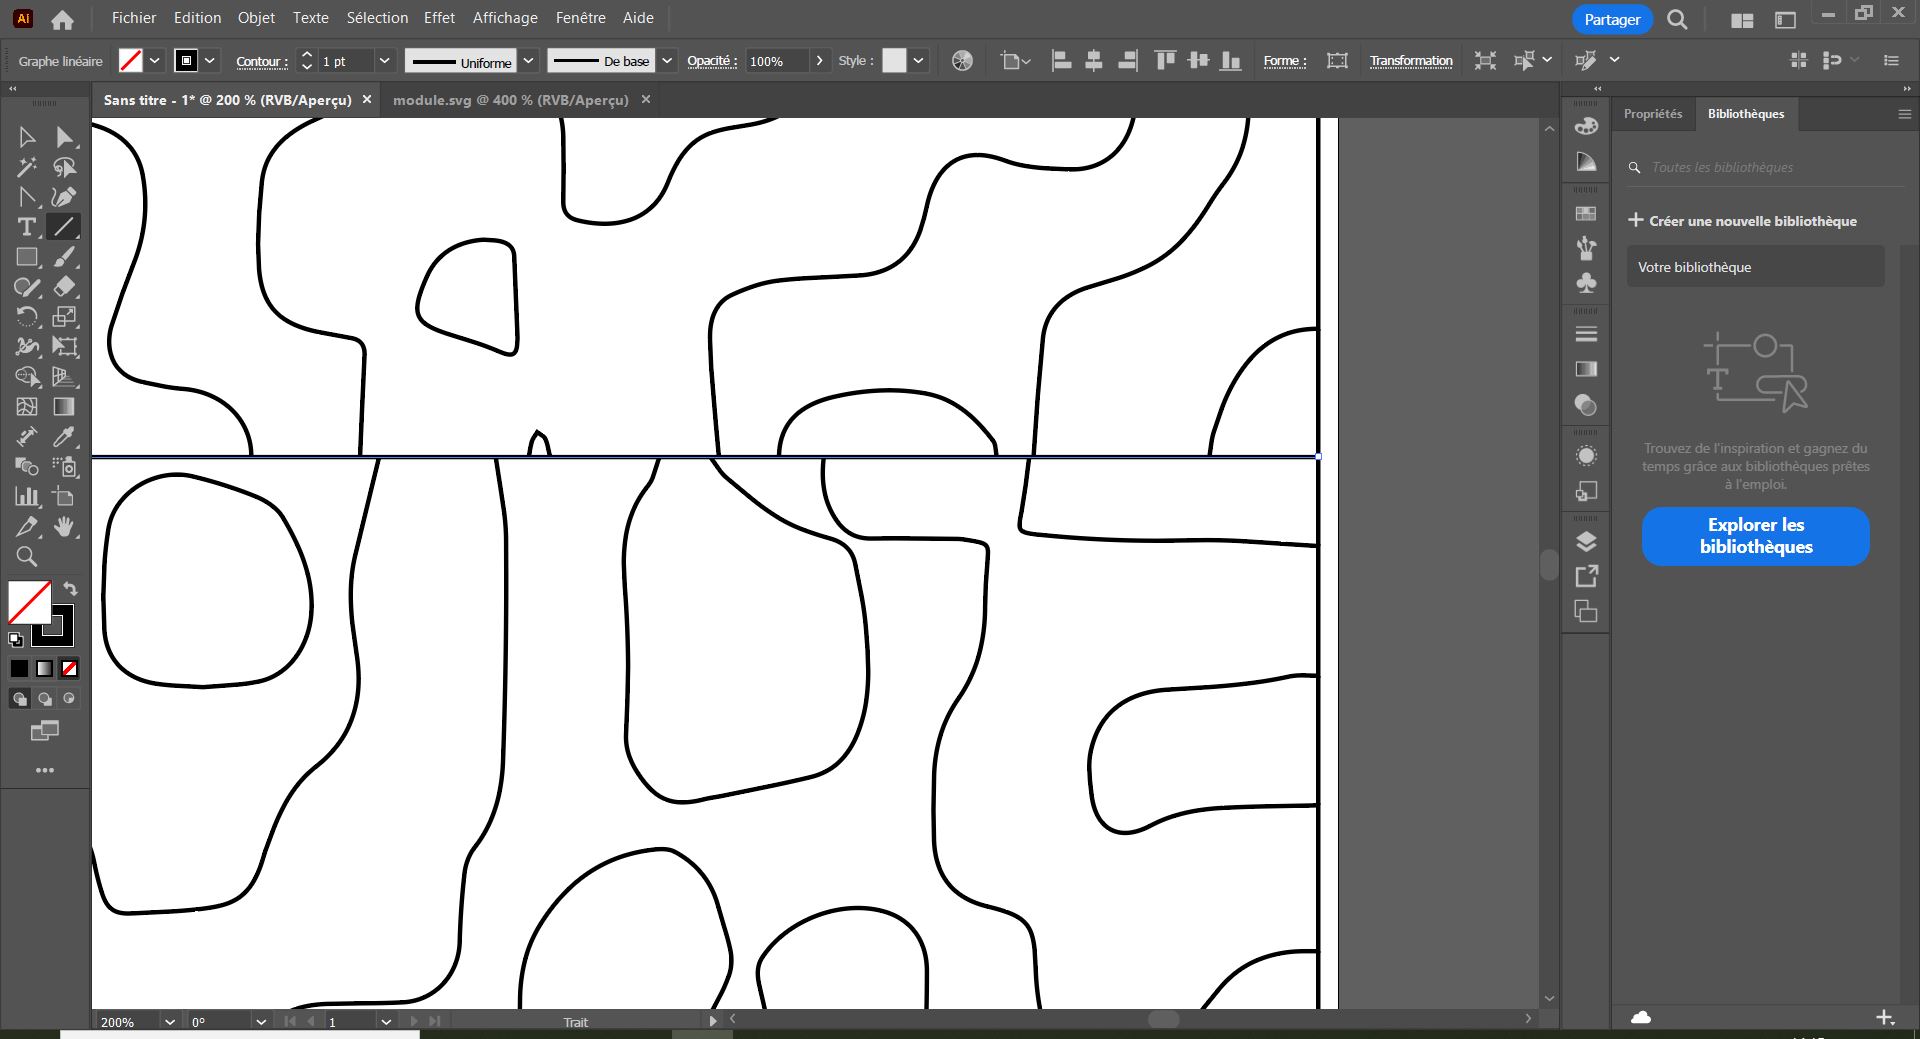Click the Transformation link in control bar

(x=1411, y=61)
